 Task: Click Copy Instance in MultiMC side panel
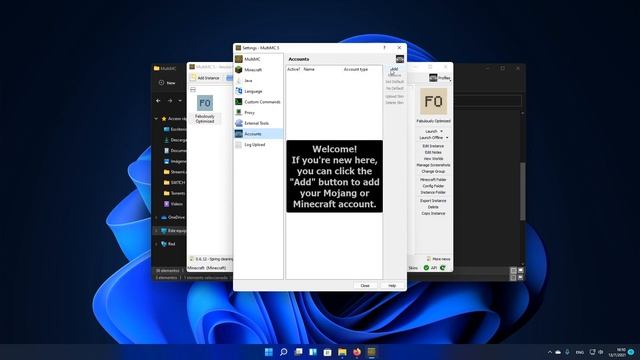[x=433, y=213]
